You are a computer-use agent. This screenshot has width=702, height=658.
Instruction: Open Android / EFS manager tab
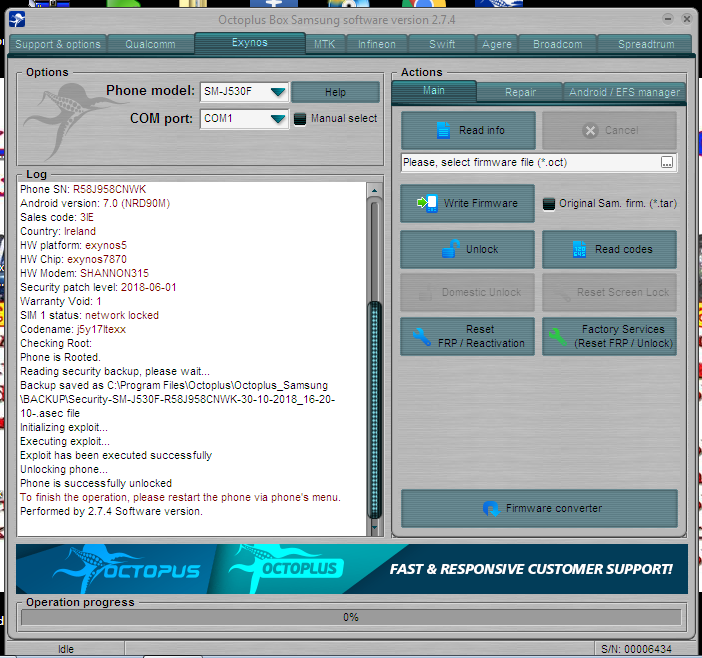tap(624, 92)
